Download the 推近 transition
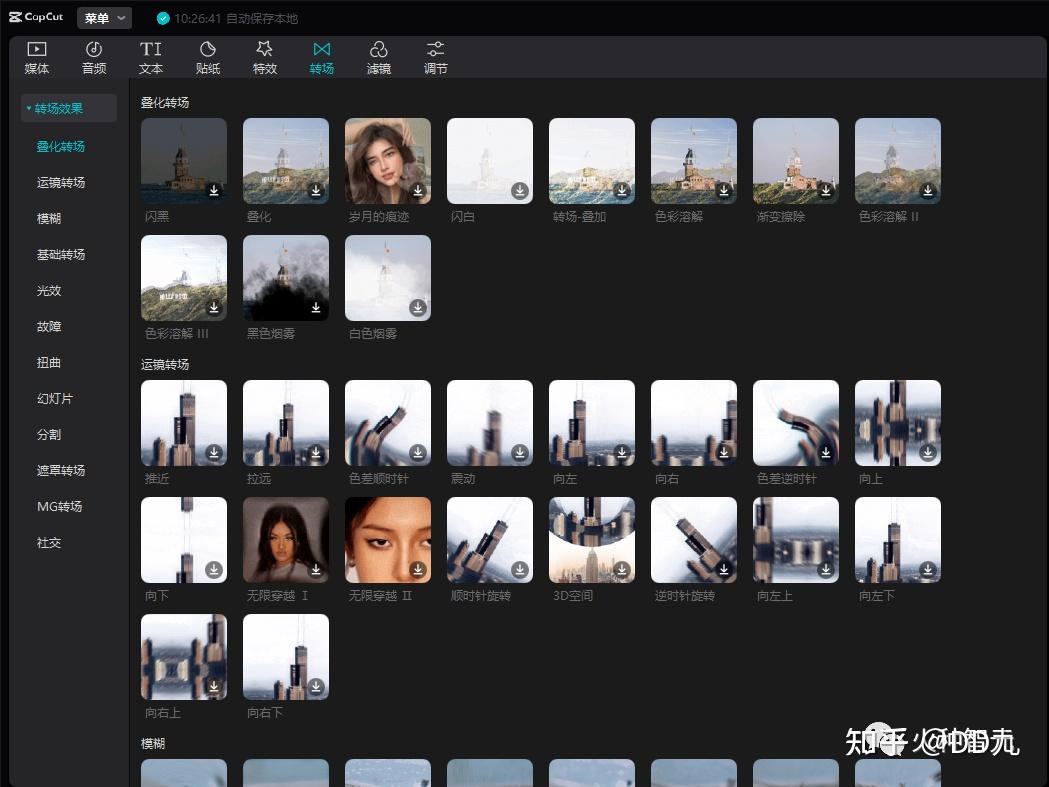The height and width of the screenshot is (787, 1049). [x=214, y=452]
